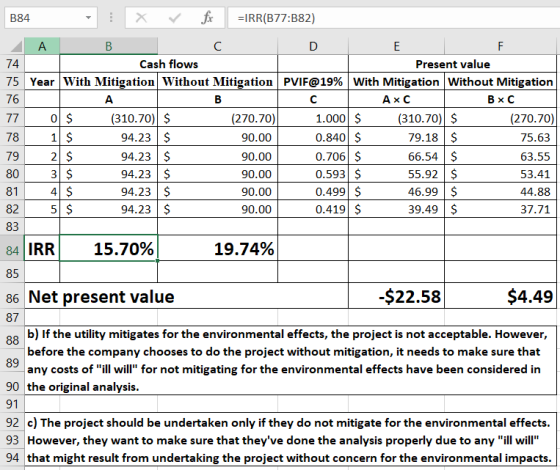
Task: Select the 90.00 cell in row 82
Action: (218, 209)
